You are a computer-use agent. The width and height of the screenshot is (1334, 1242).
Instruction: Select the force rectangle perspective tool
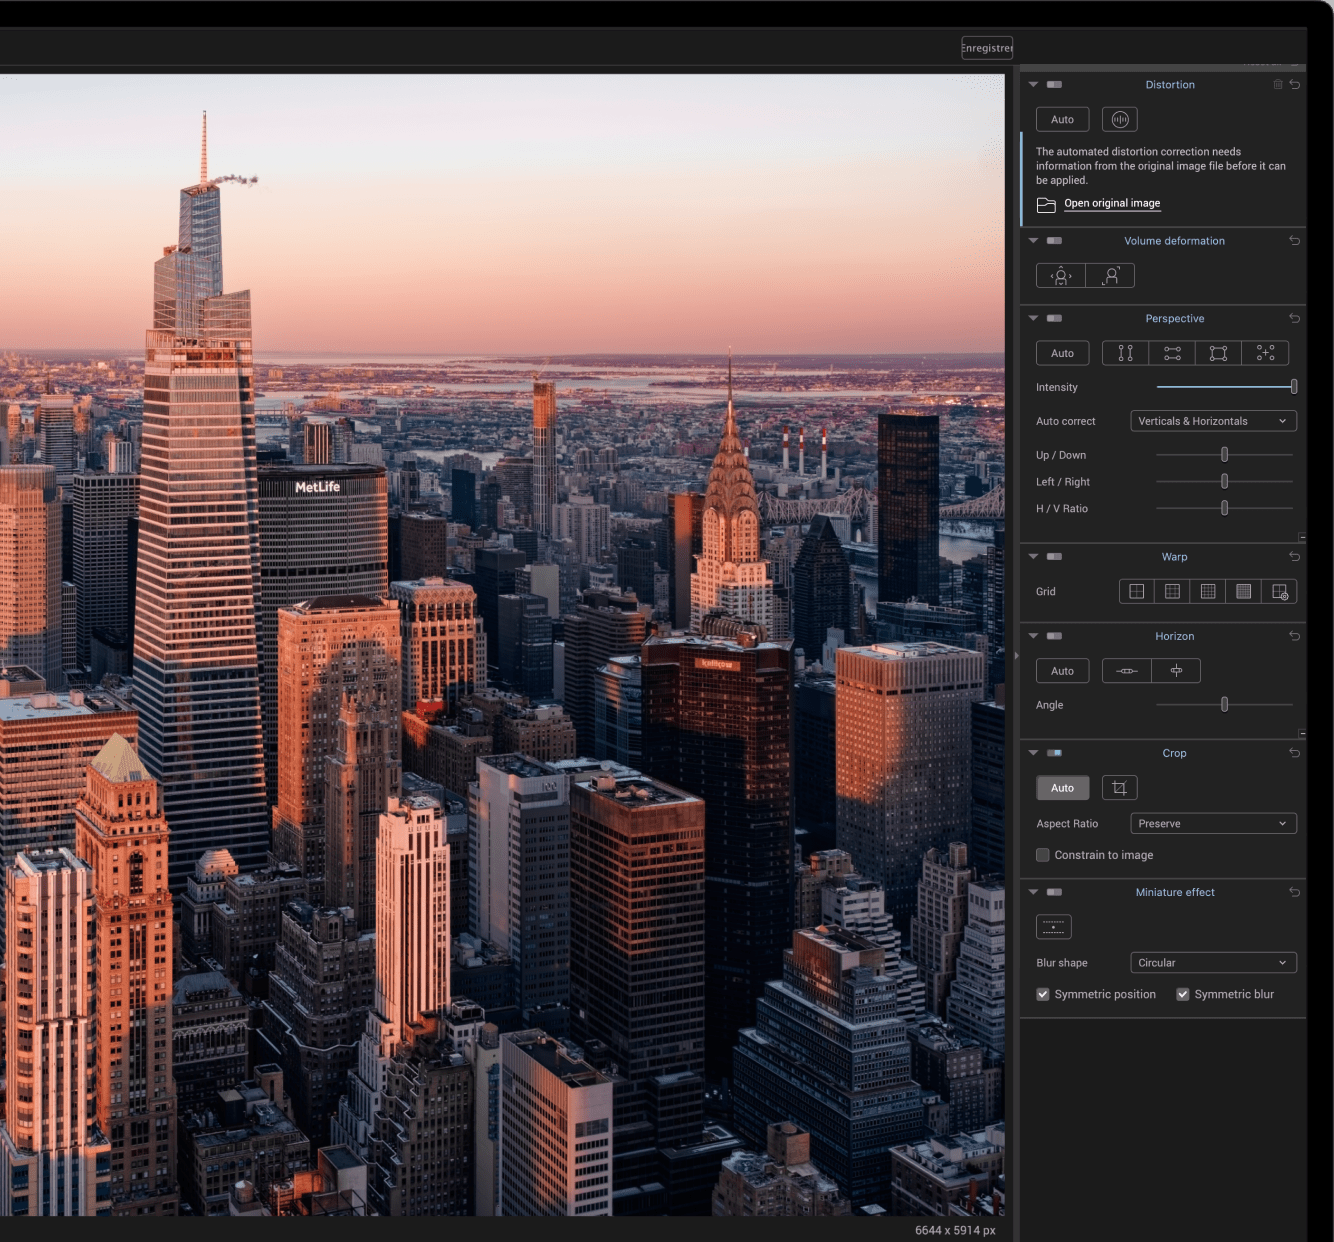point(1218,353)
